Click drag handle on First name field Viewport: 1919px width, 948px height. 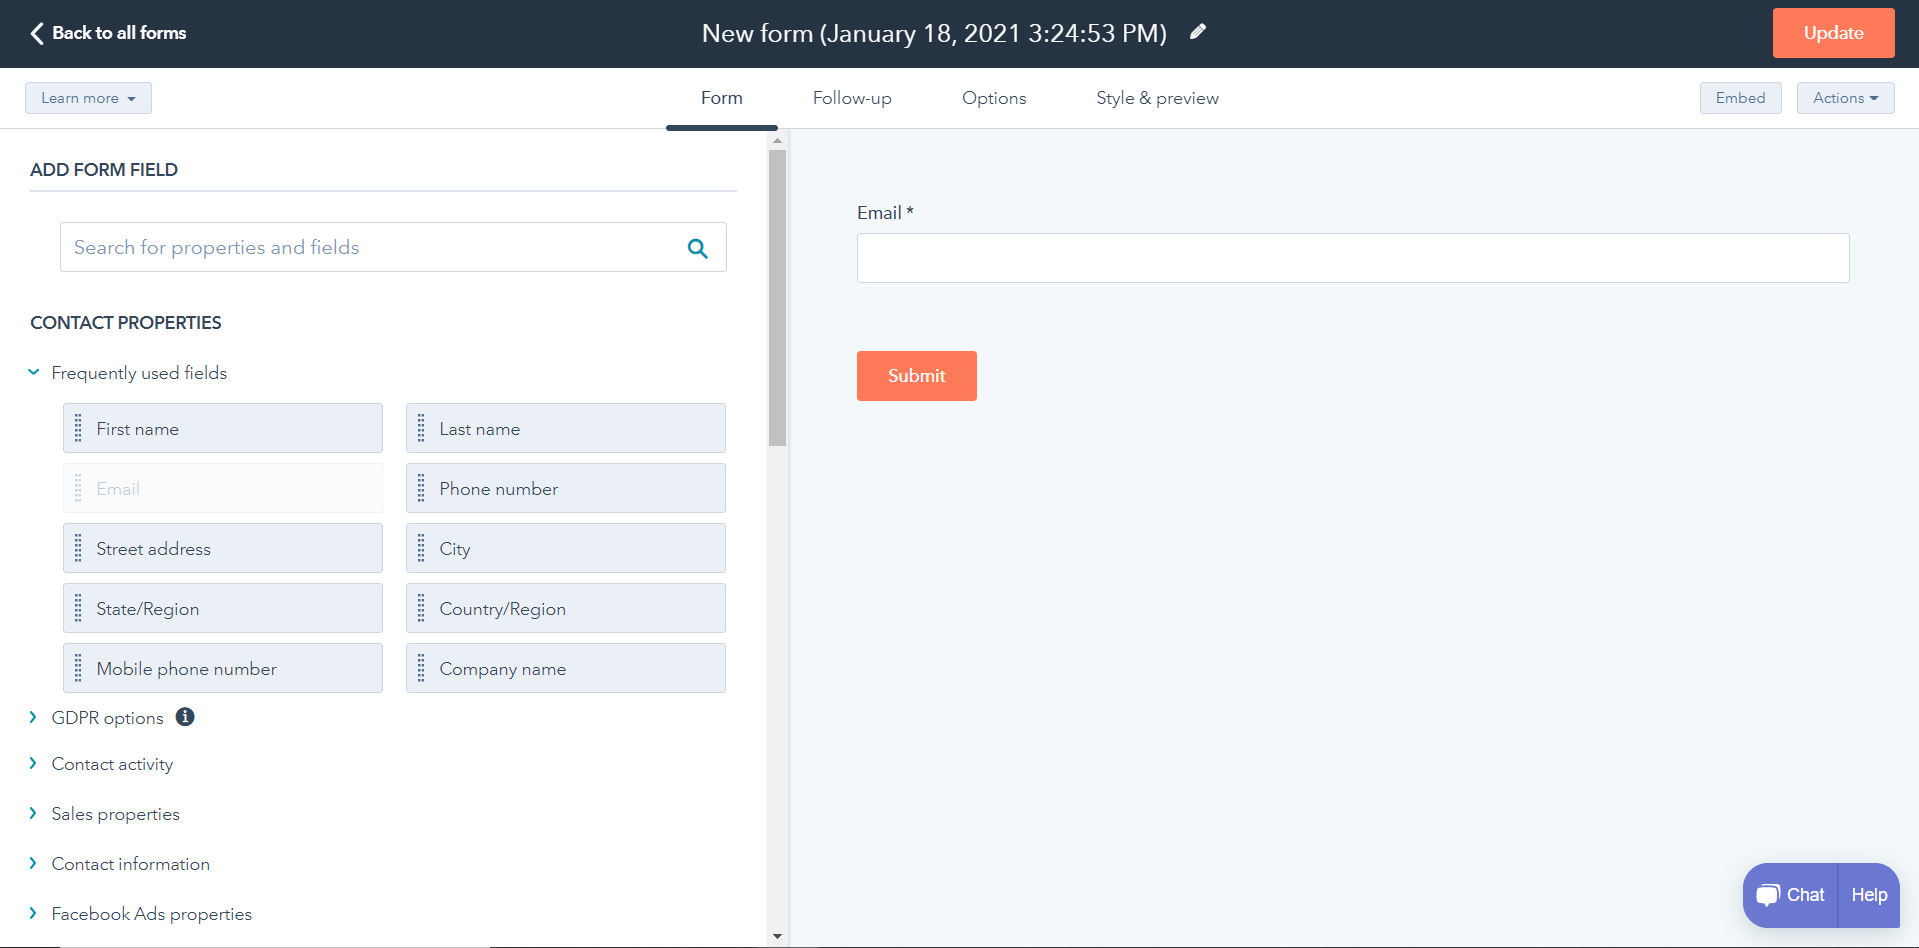[78, 429]
